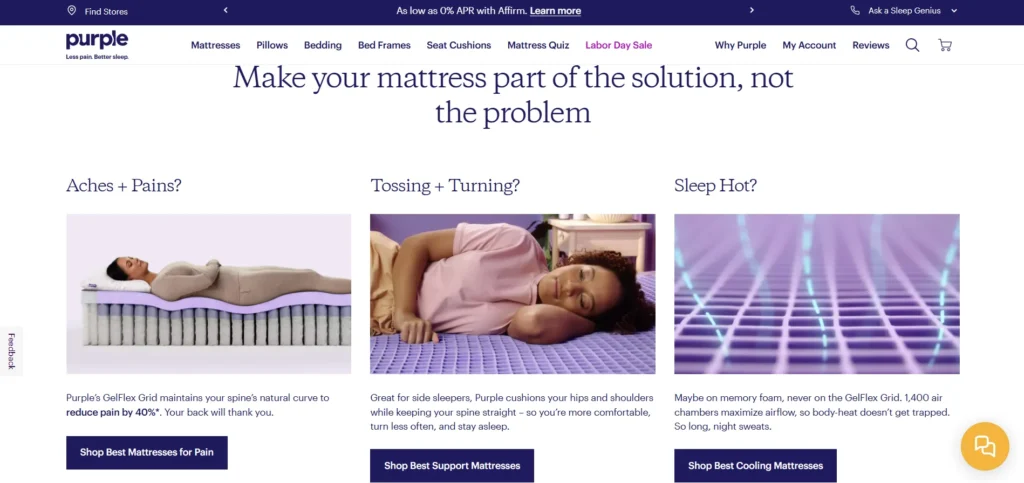Click the search magnifier icon

click(912, 45)
